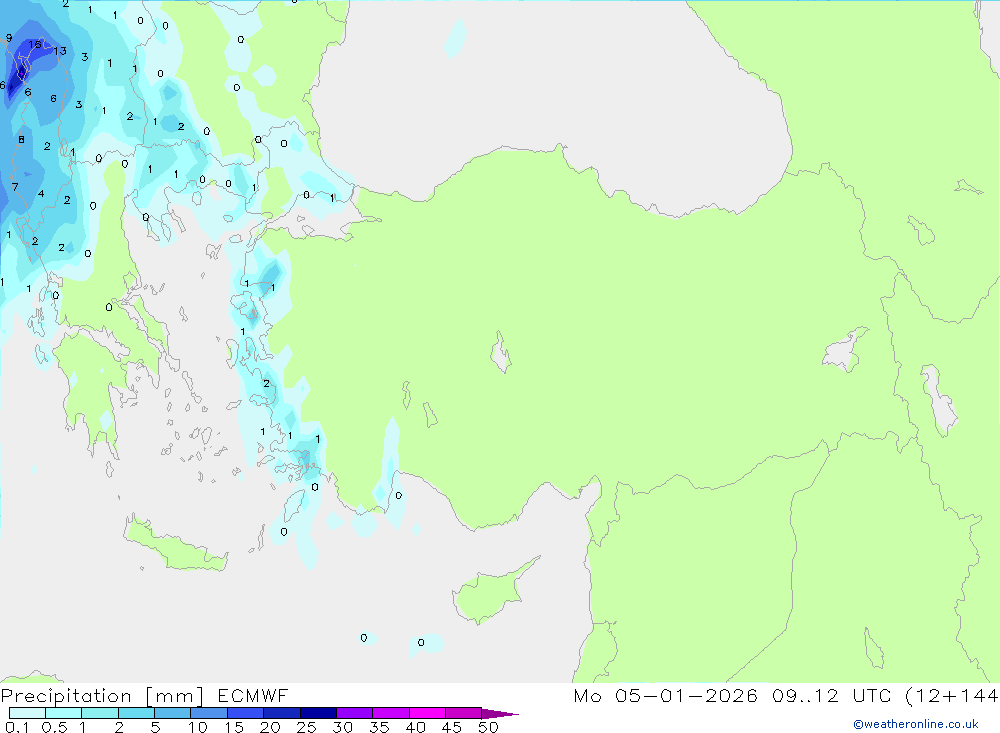Click the 0.1–0.5 mm palest legend swatch

(x=27, y=713)
